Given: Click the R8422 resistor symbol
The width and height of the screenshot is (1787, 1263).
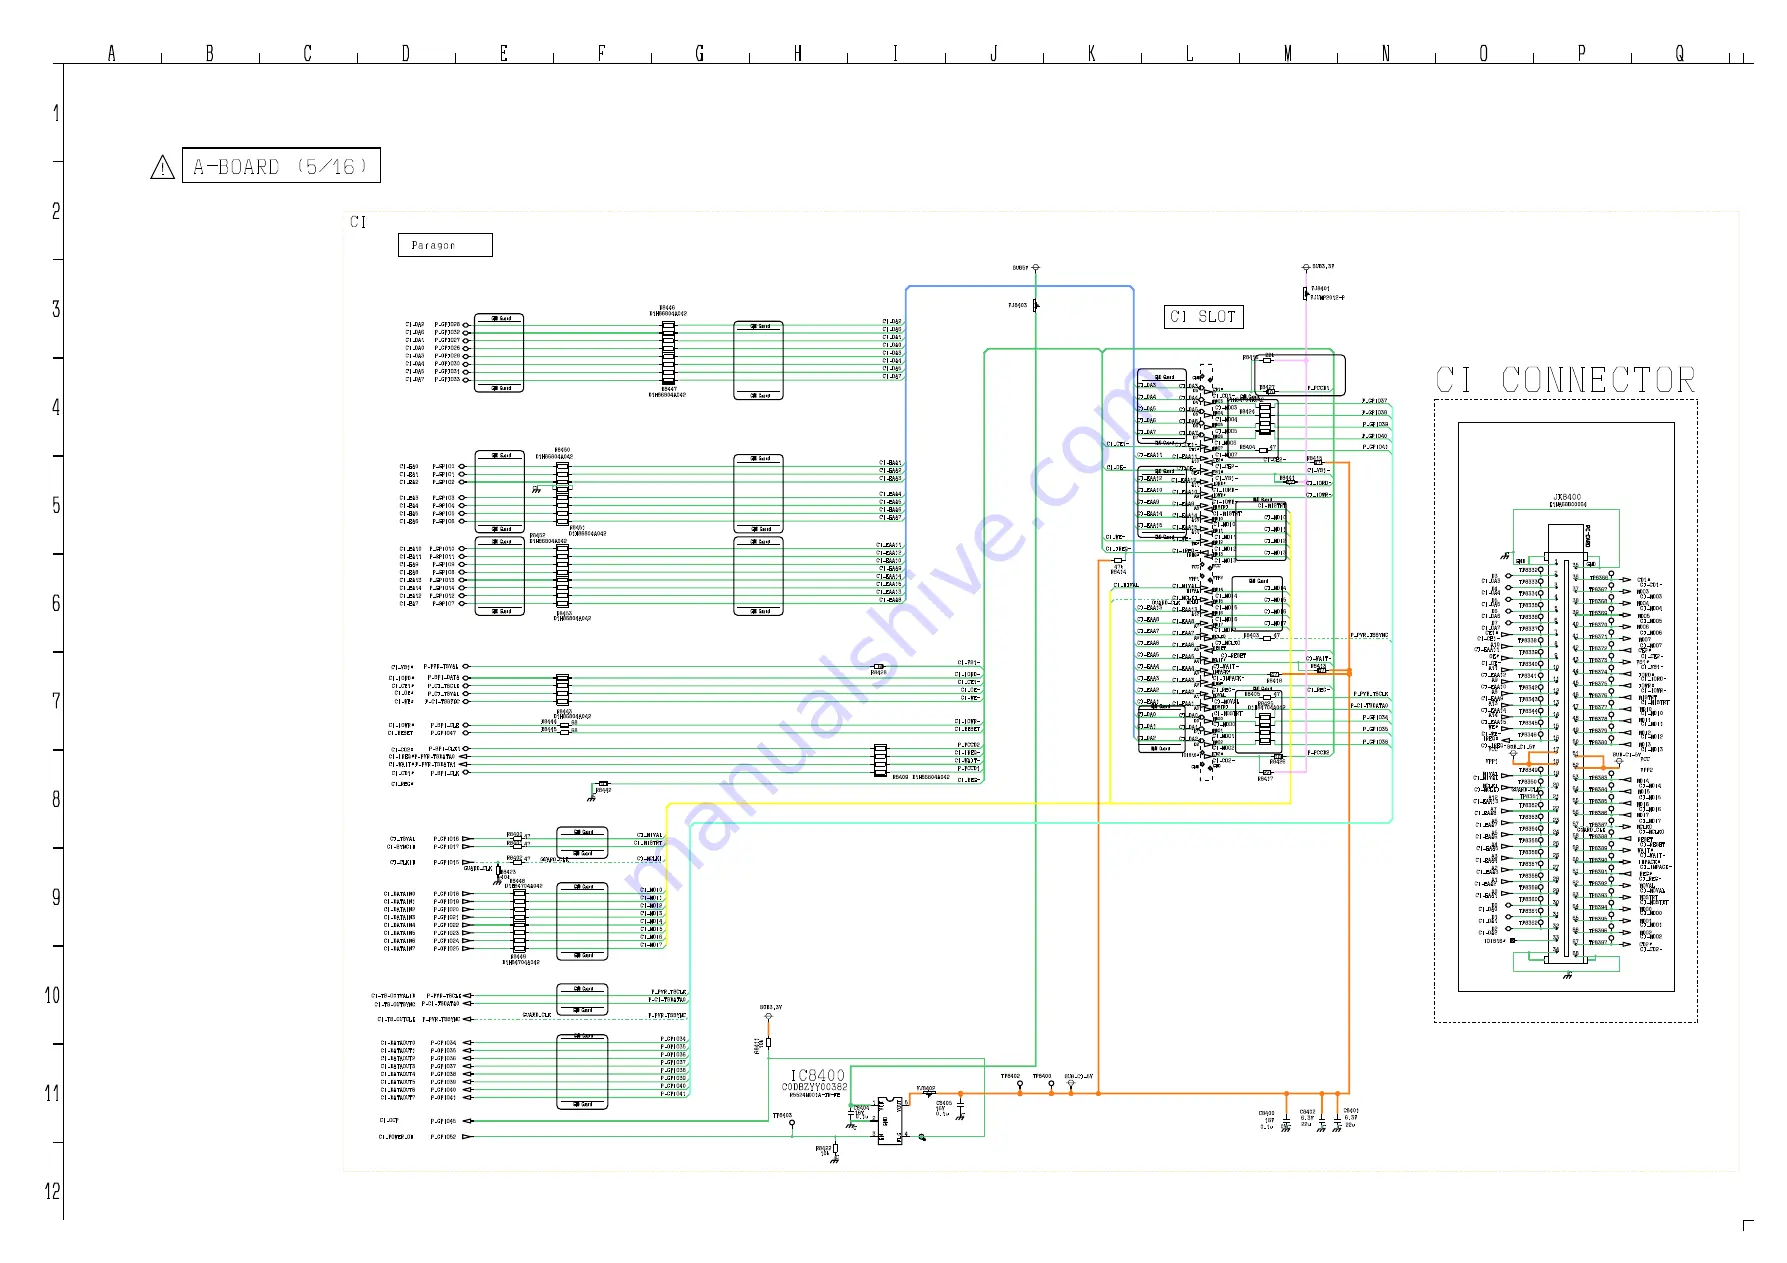Looking at the screenshot, I should coord(836,1150).
